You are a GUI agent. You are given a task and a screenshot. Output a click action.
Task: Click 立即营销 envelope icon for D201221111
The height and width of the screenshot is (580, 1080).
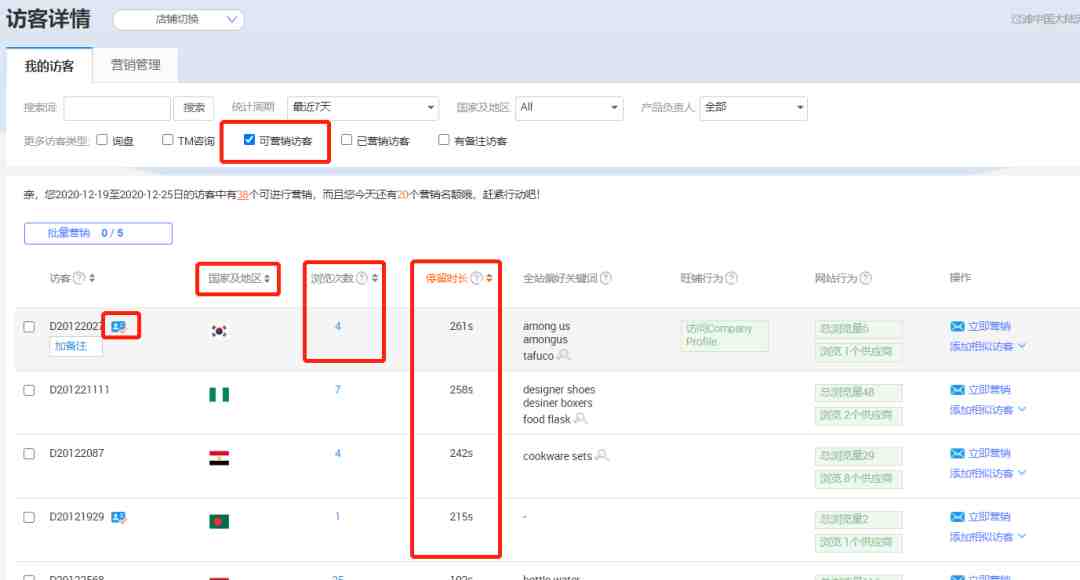(957, 390)
